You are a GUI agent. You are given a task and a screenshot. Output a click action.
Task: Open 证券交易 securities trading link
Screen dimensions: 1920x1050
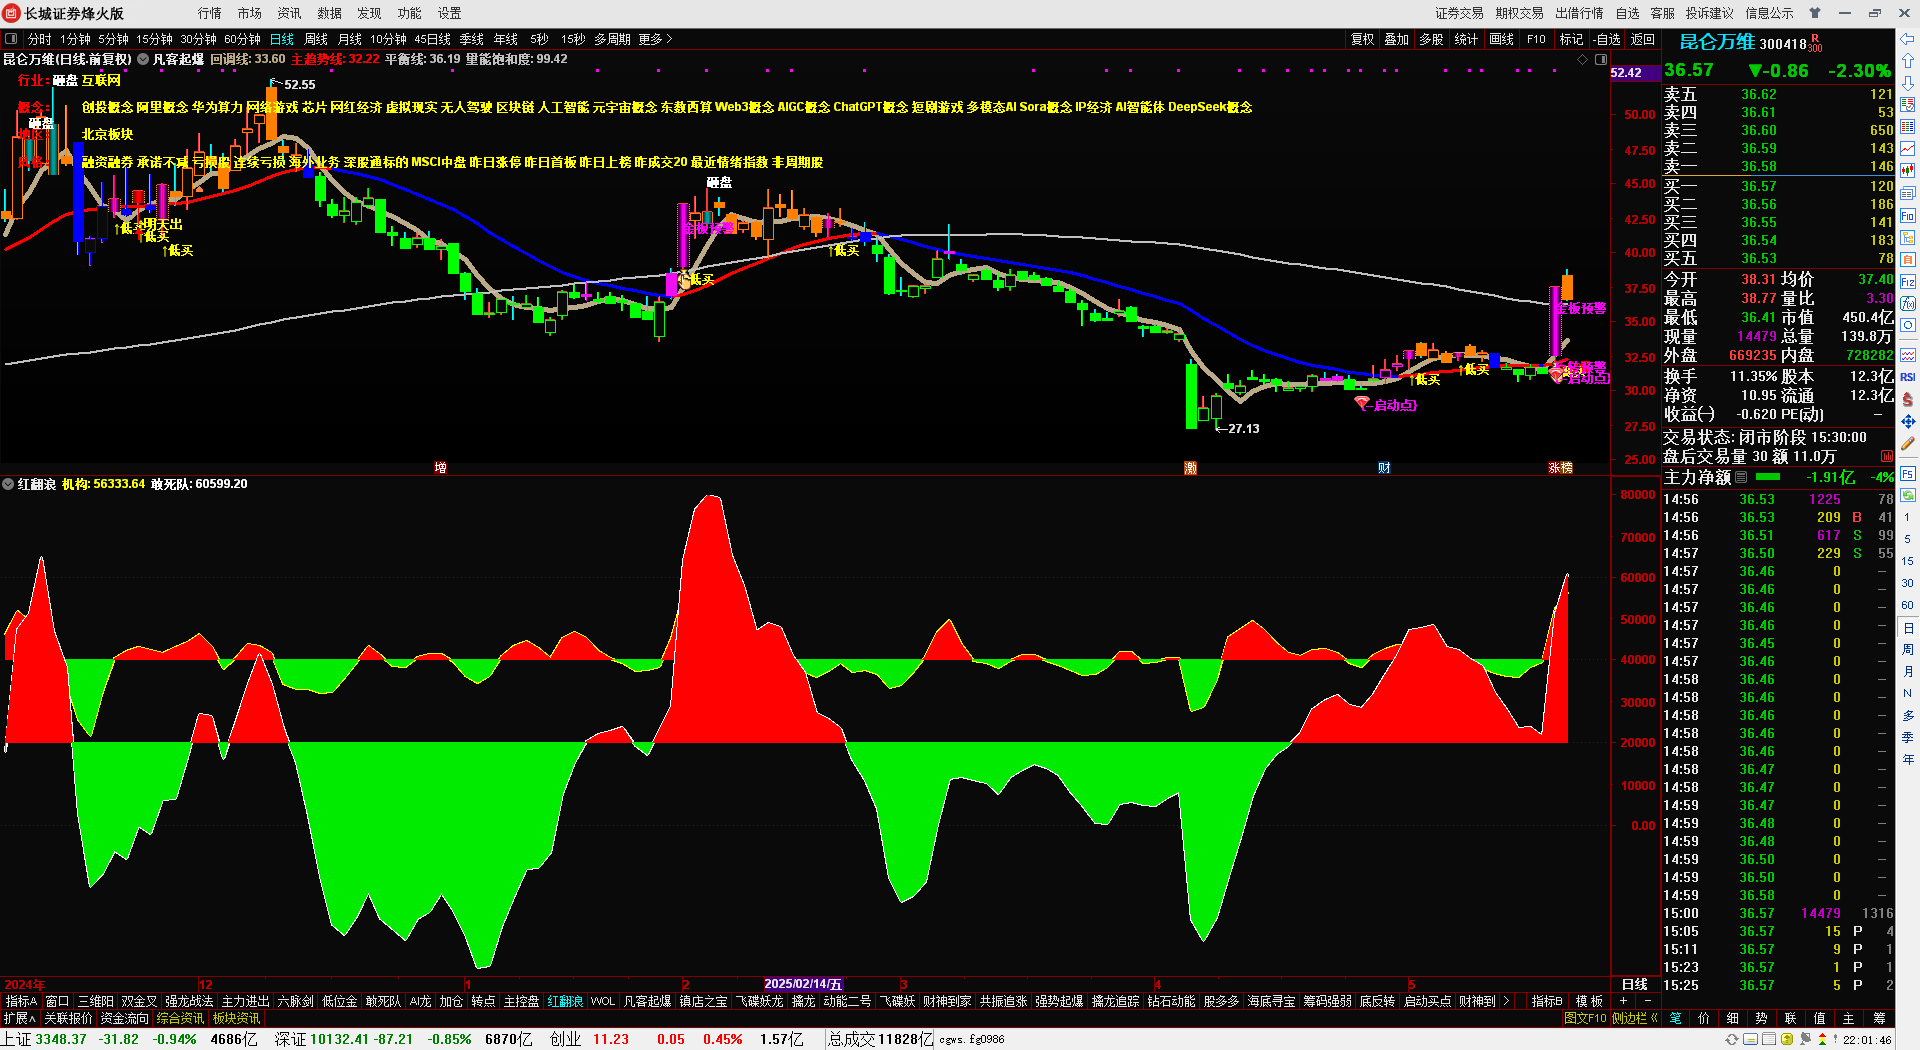[x=1460, y=13]
